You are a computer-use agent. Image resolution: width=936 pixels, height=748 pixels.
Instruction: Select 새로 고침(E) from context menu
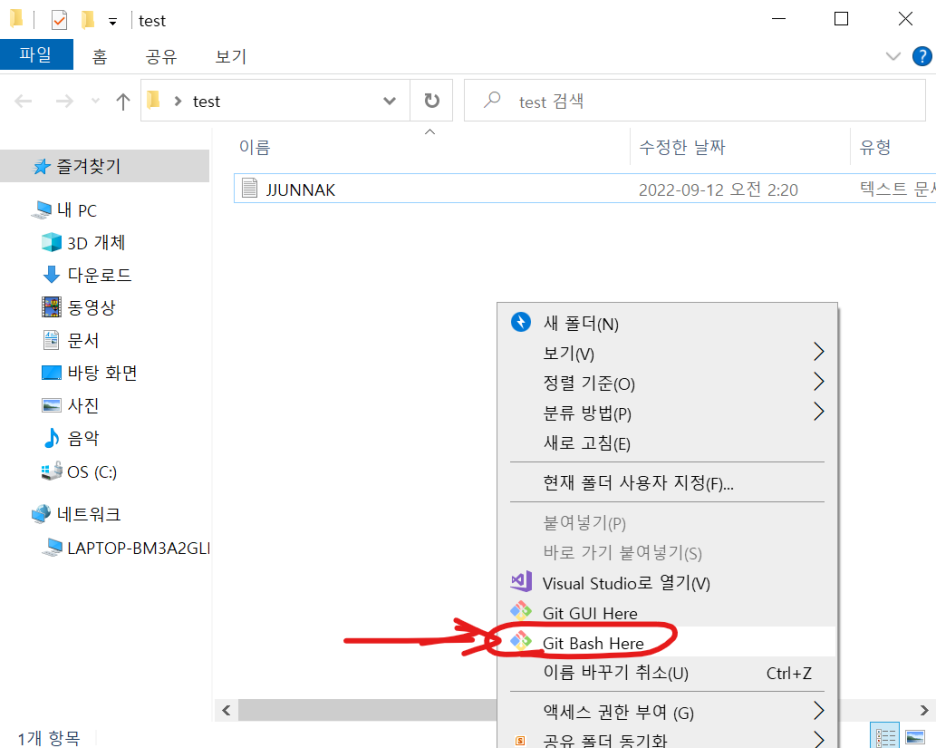(666, 443)
